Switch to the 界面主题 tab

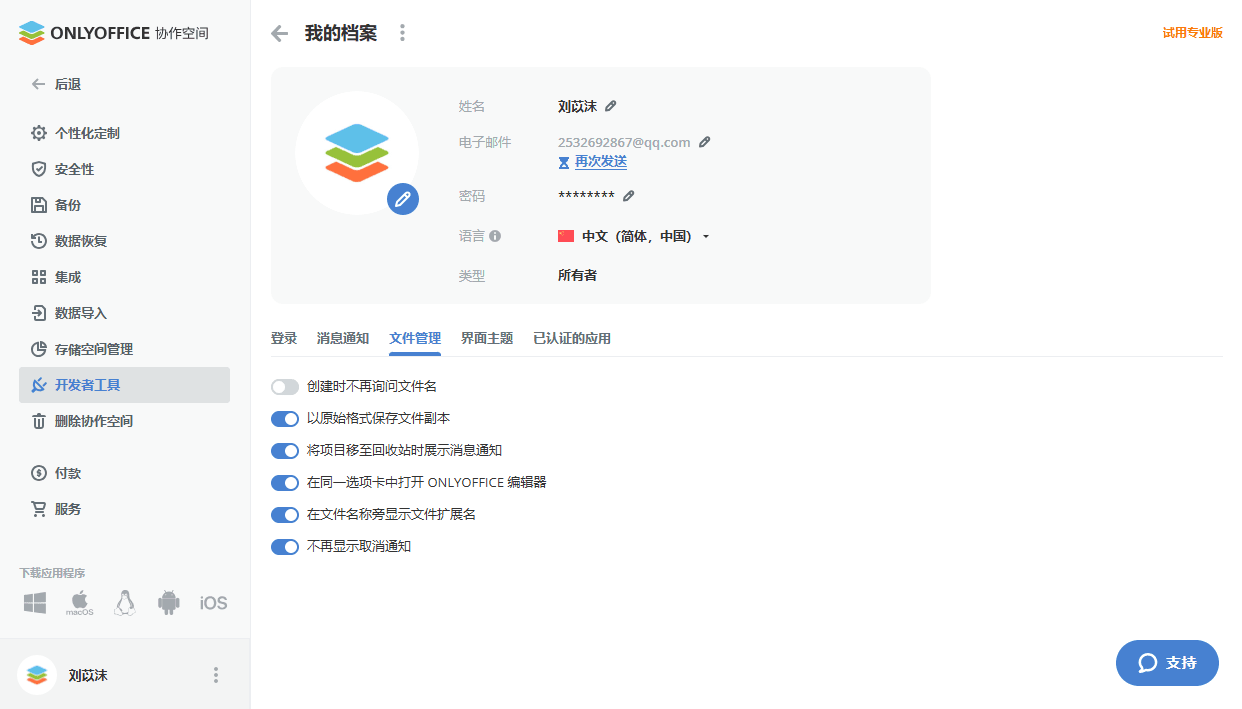[x=487, y=338]
